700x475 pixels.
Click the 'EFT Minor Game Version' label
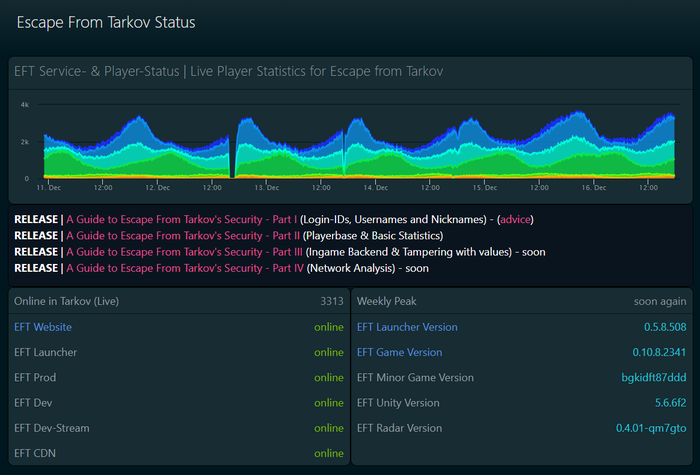(x=415, y=378)
